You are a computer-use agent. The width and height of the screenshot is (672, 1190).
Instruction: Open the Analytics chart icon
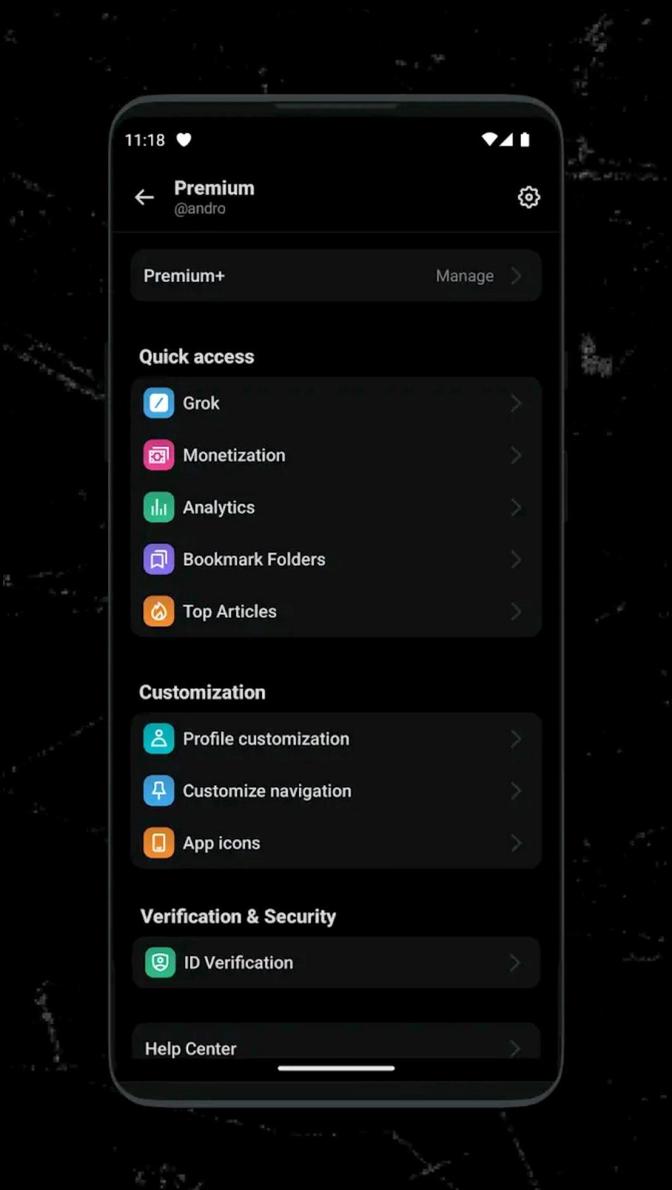(160, 507)
